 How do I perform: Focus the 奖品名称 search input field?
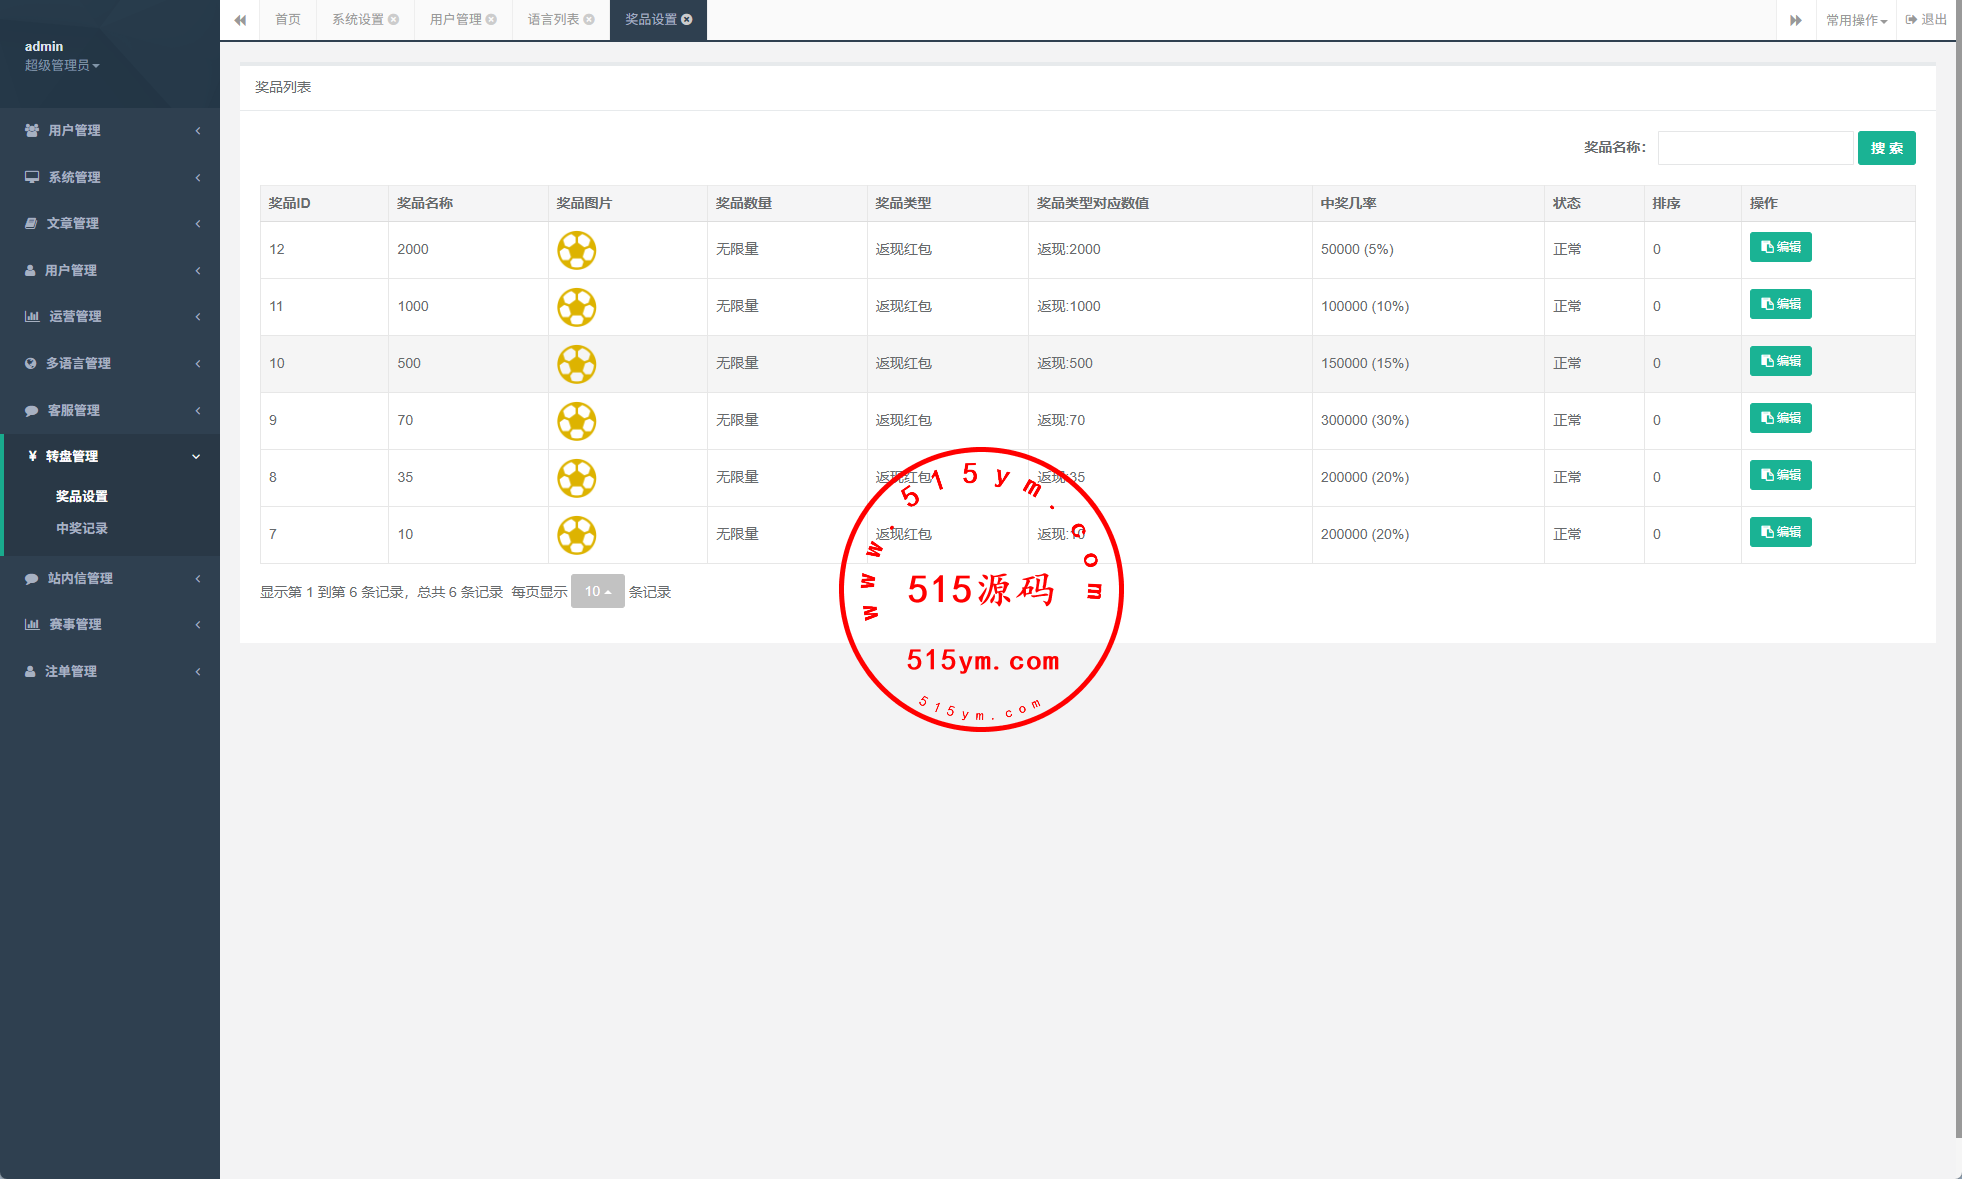coord(1755,148)
